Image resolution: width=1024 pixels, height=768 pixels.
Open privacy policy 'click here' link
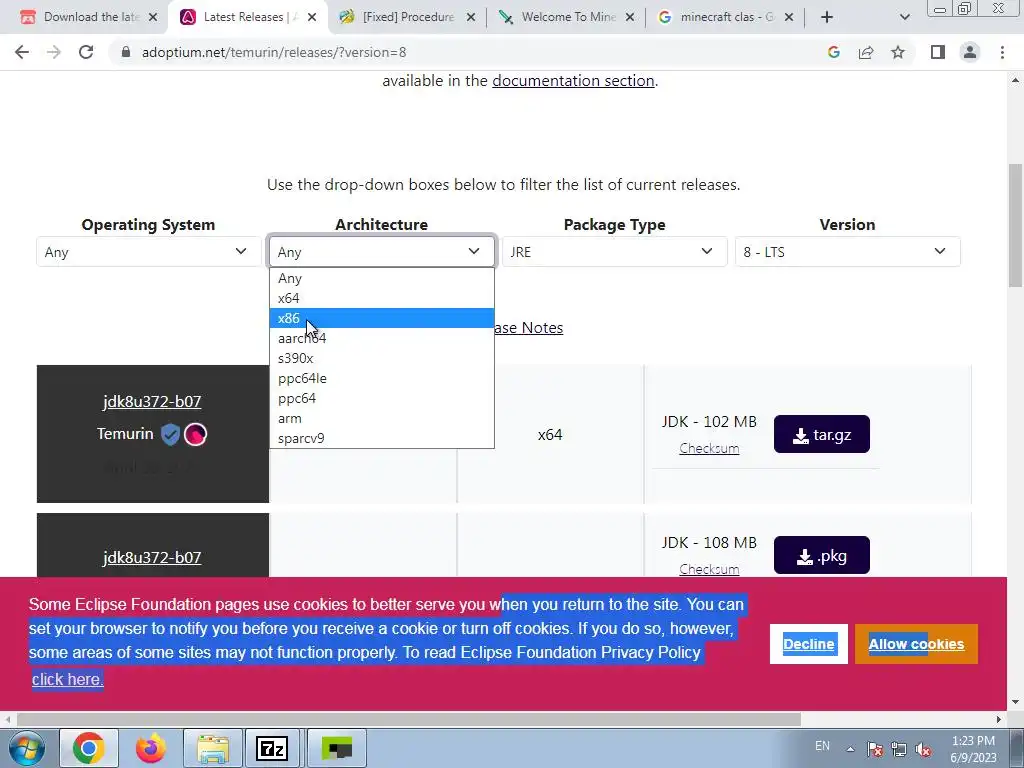[67, 679]
